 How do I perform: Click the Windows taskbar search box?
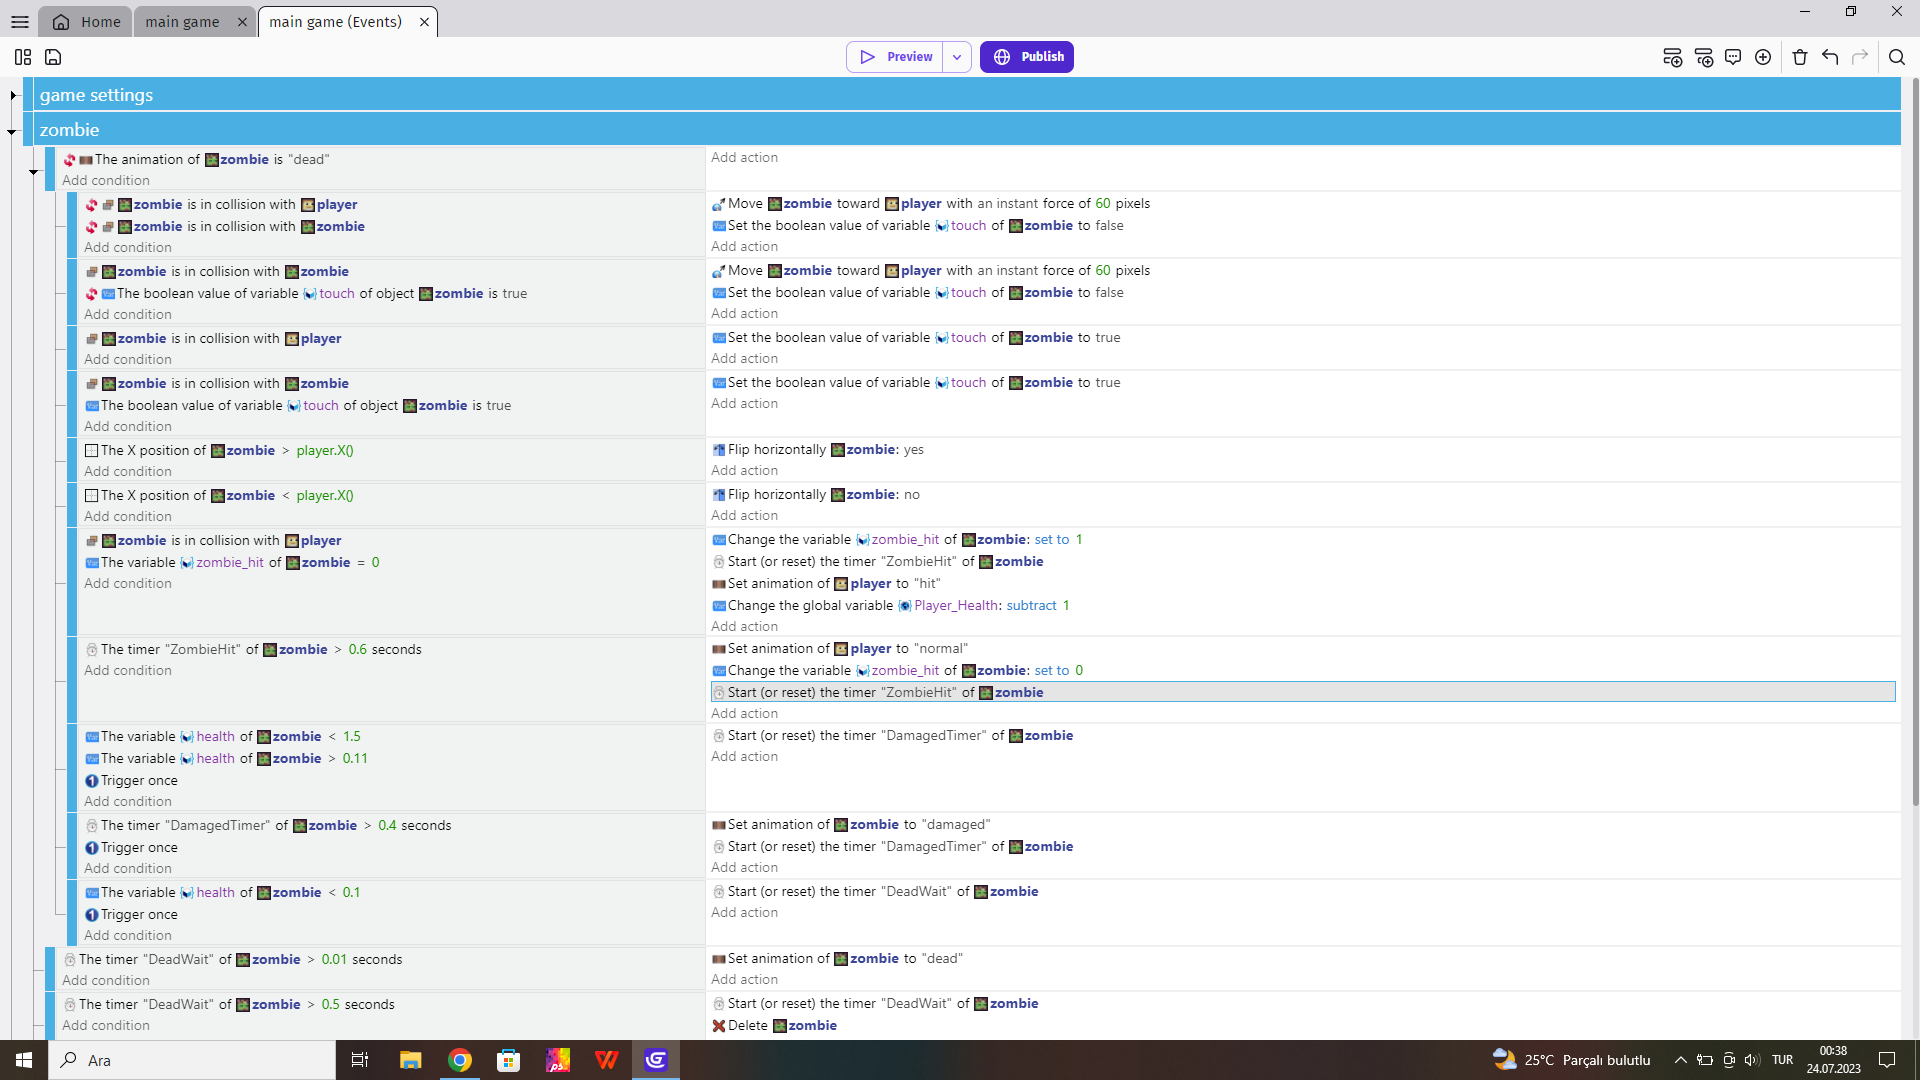[192, 1060]
